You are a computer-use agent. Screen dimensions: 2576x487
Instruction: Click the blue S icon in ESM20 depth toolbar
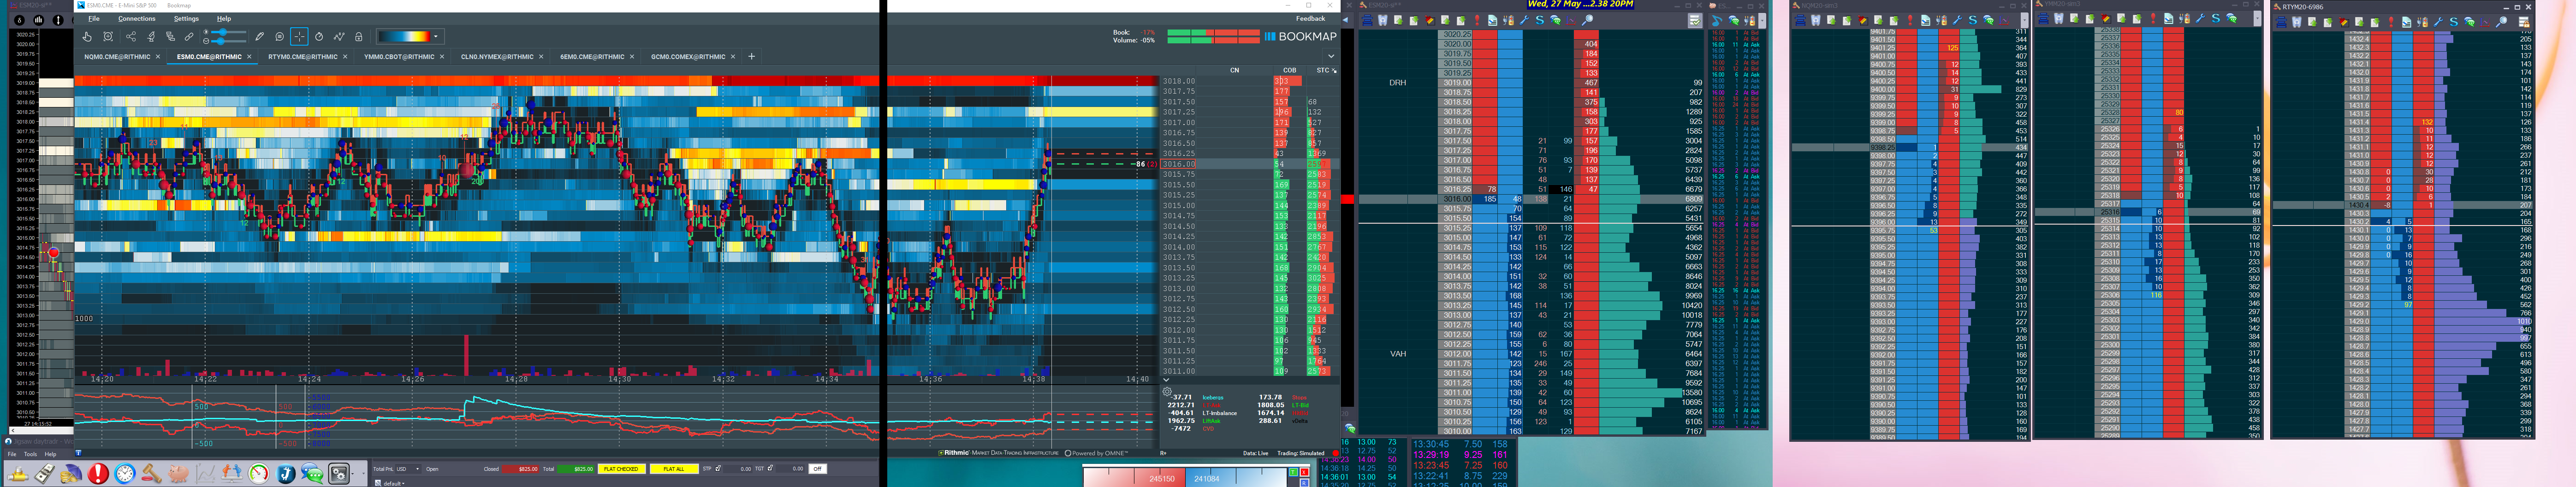[1539, 20]
